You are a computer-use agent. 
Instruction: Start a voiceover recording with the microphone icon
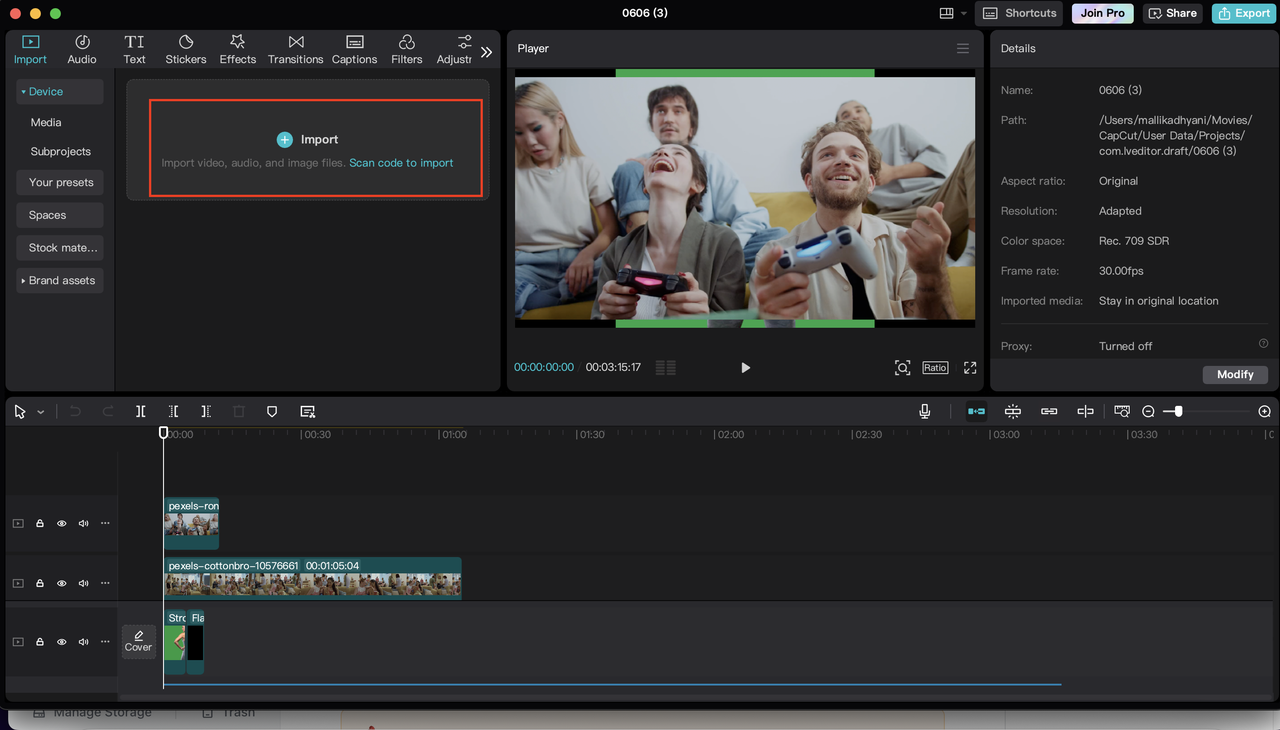tap(925, 411)
